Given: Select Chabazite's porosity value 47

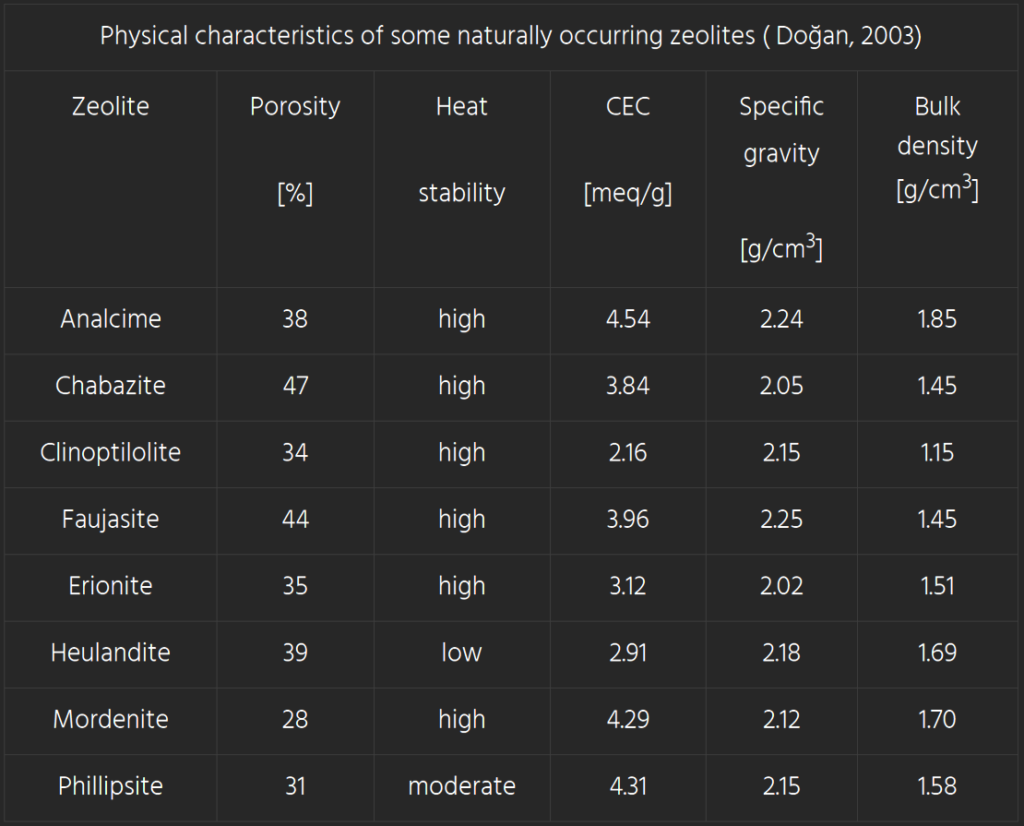Looking at the screenshot, I should coord(295,386).
